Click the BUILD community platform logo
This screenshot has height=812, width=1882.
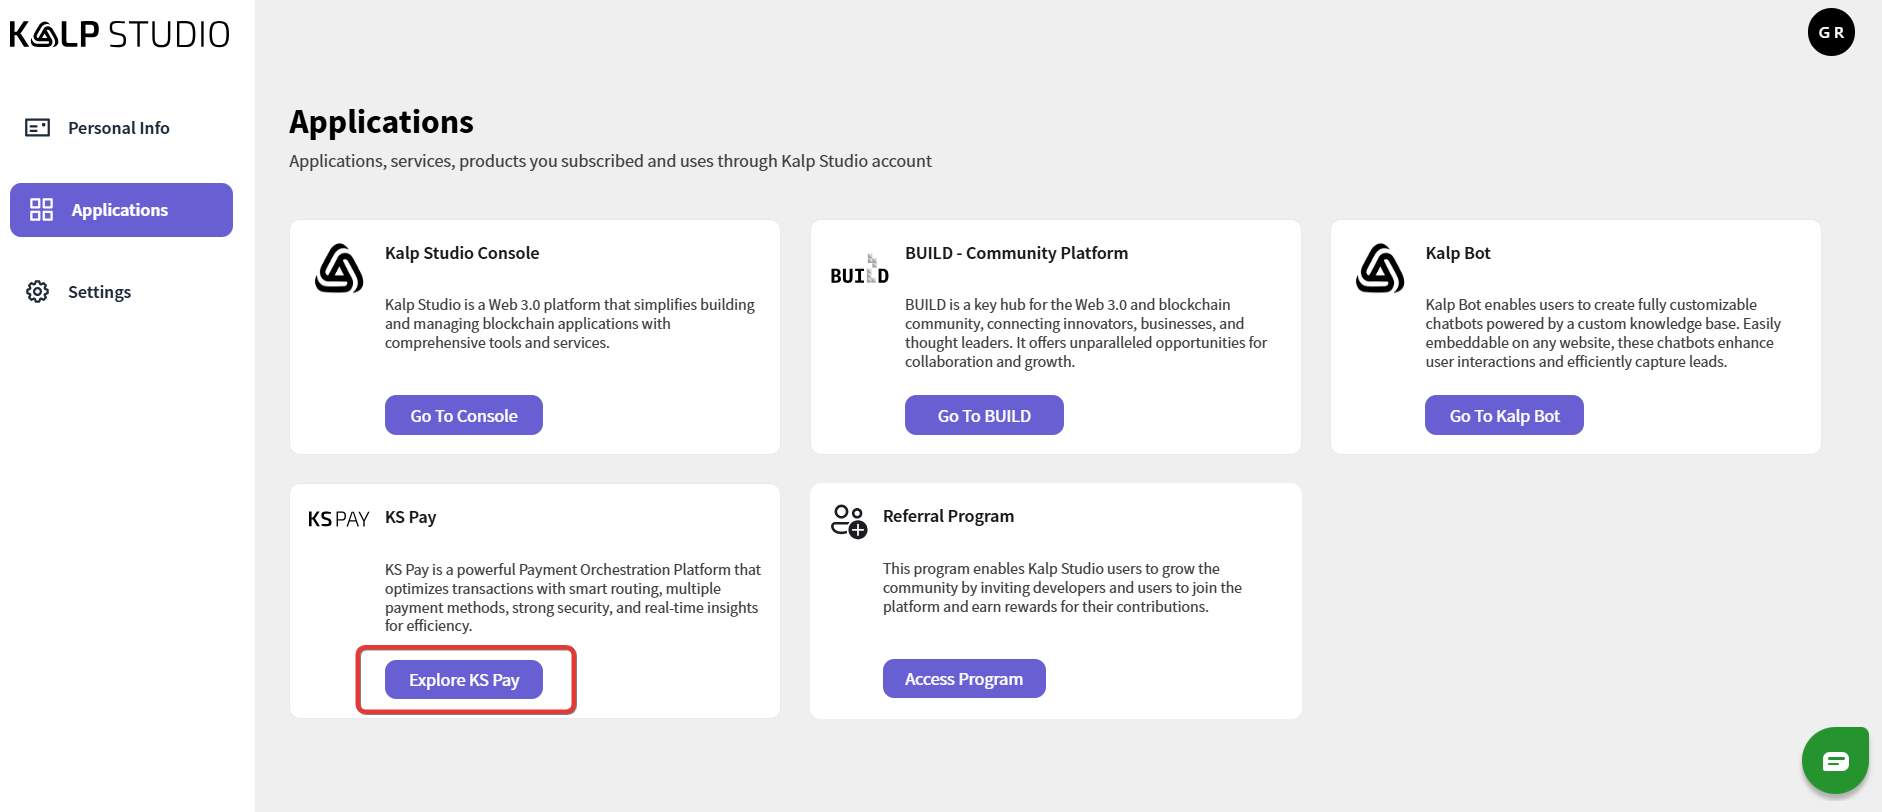tap(859, 270)
